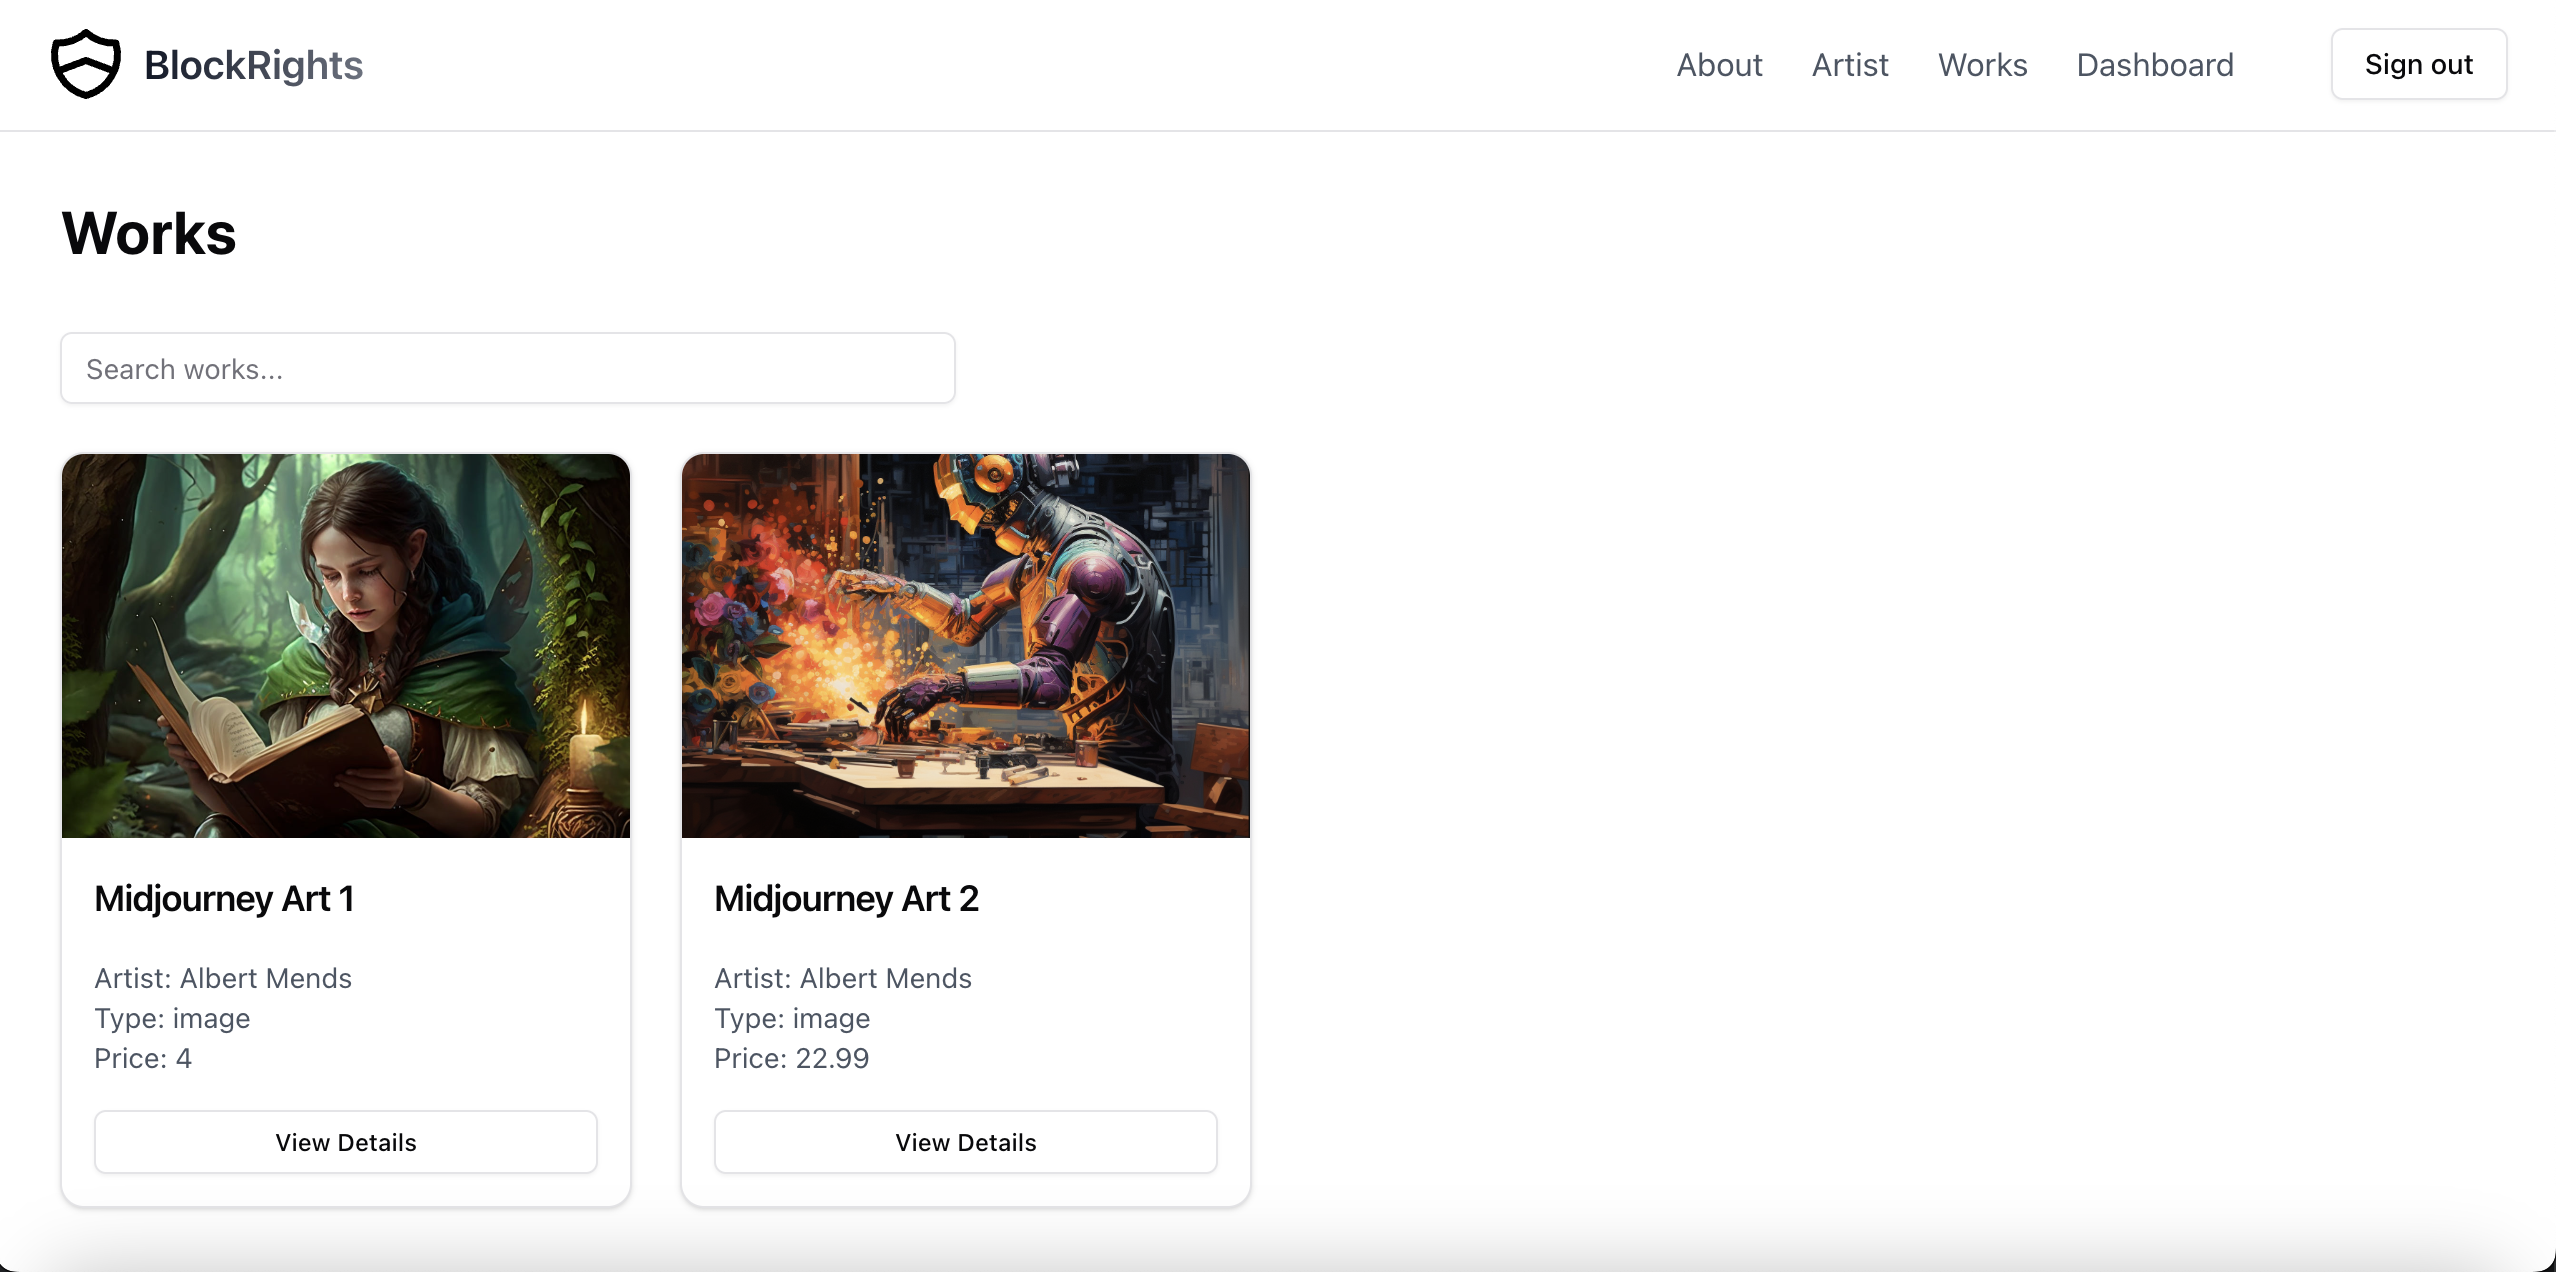Click Artist: Albert Mends on first card

point(223,978)
